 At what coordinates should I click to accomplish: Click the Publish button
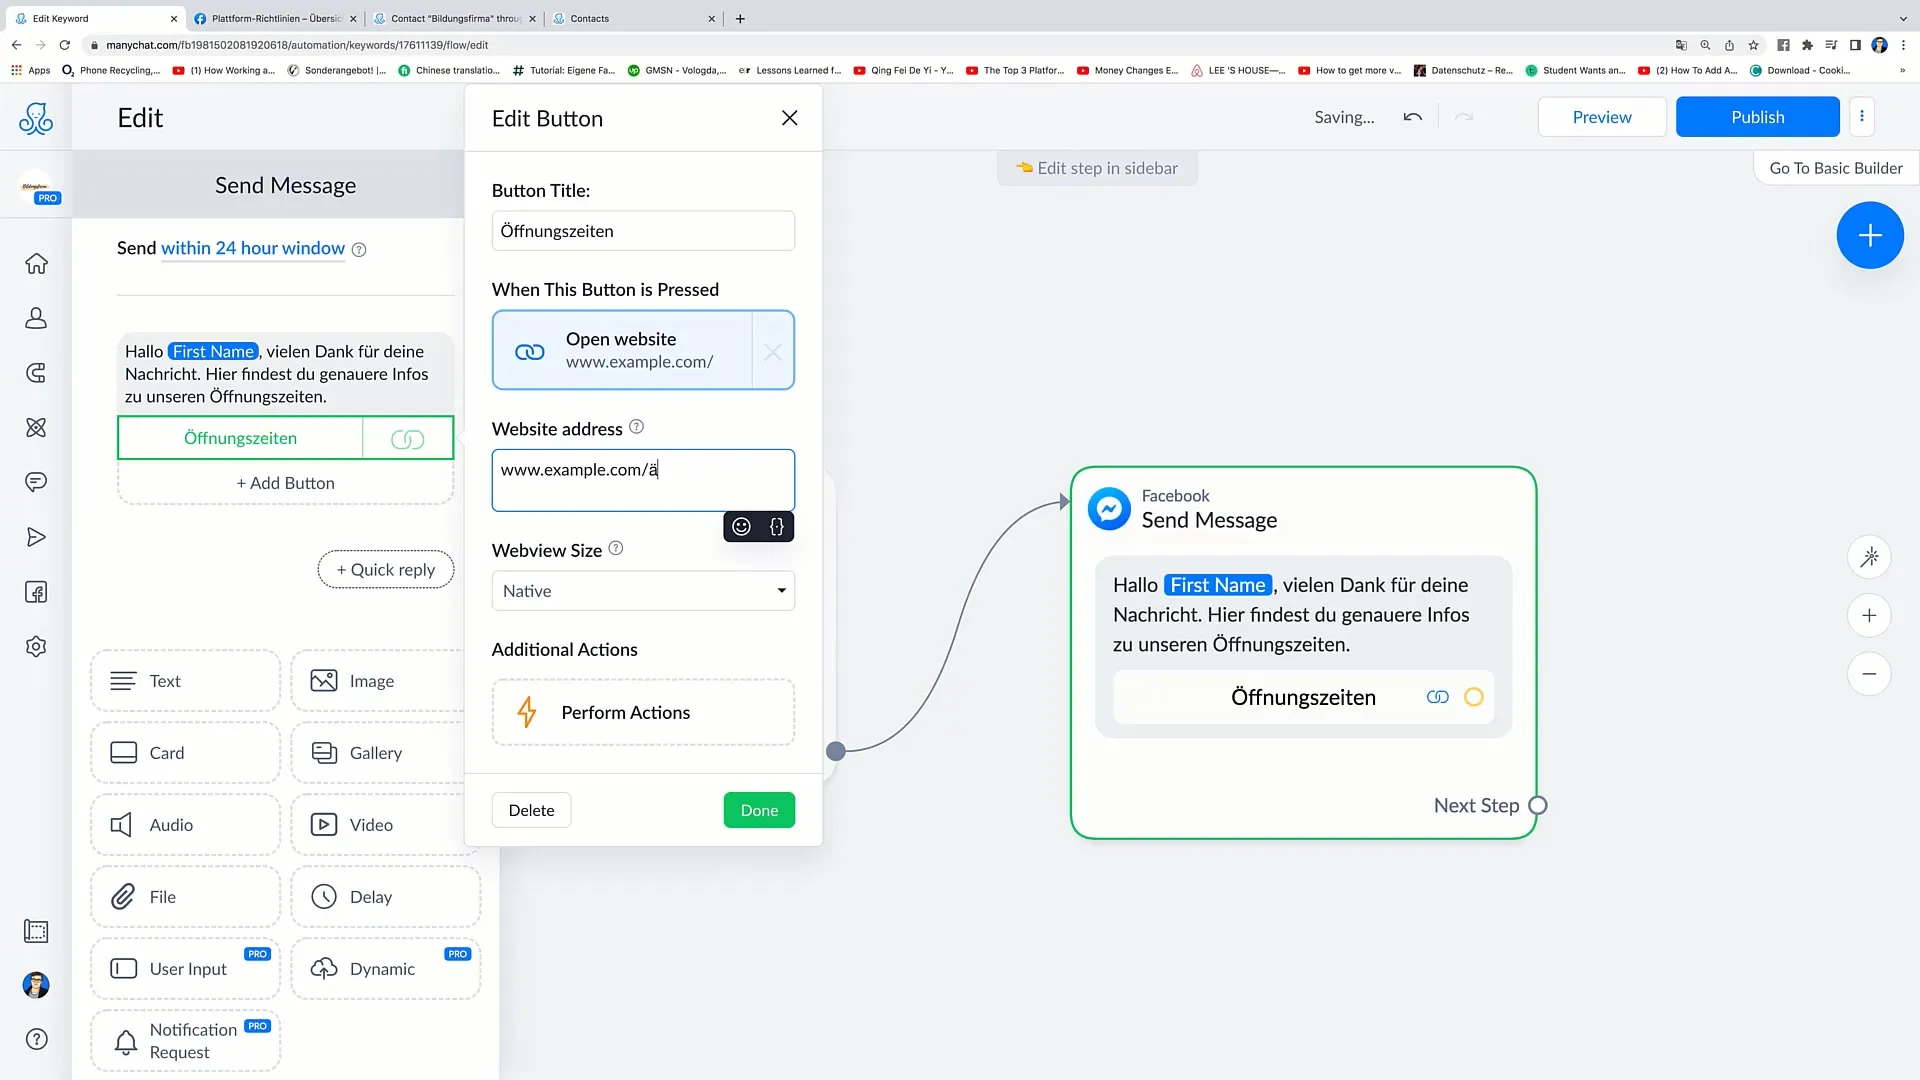(x=1757, y=117)
